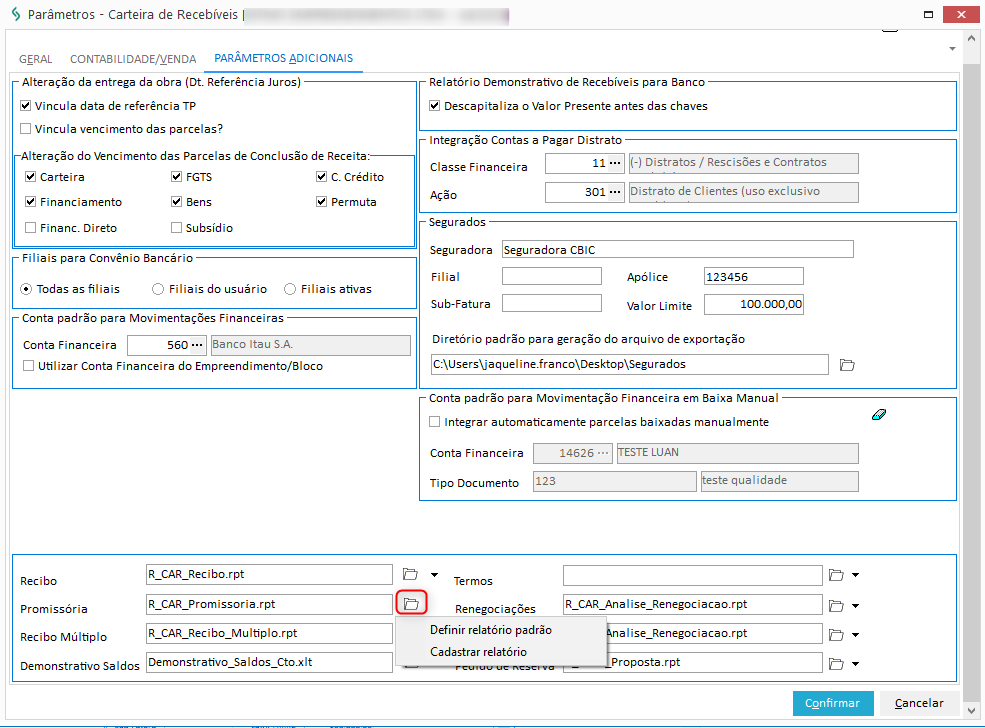Expand the dropdown arrow next to Recibo
Screen dimensions: 985x728
[434, 575]
